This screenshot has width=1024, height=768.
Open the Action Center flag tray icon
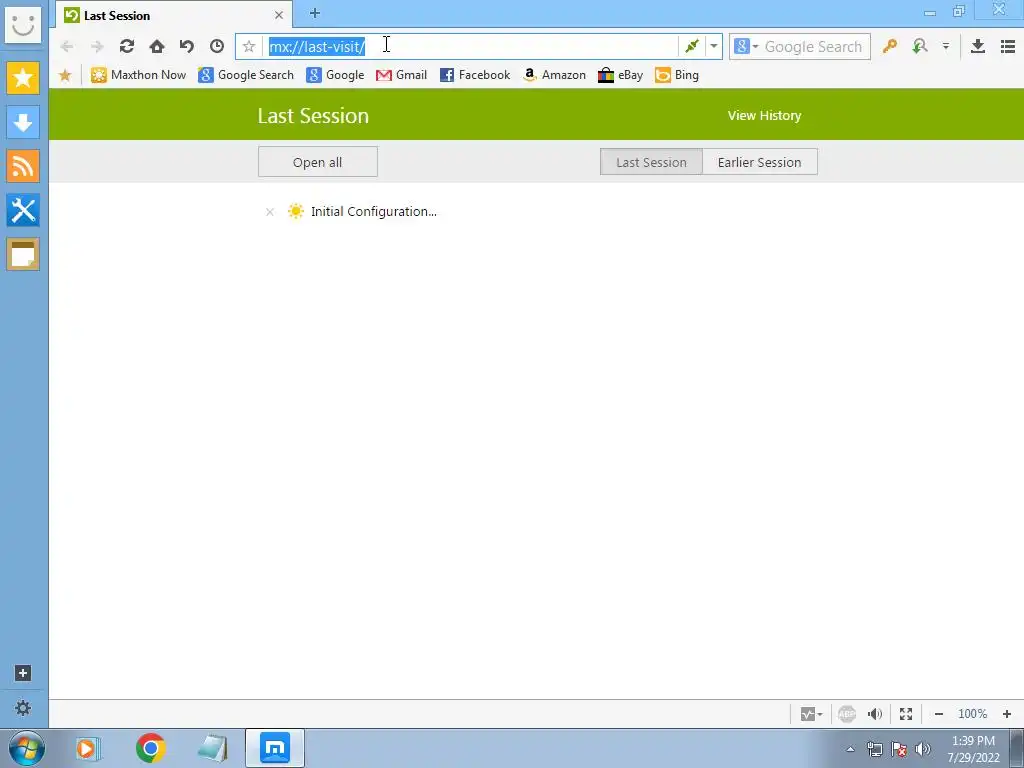[899, 749]
